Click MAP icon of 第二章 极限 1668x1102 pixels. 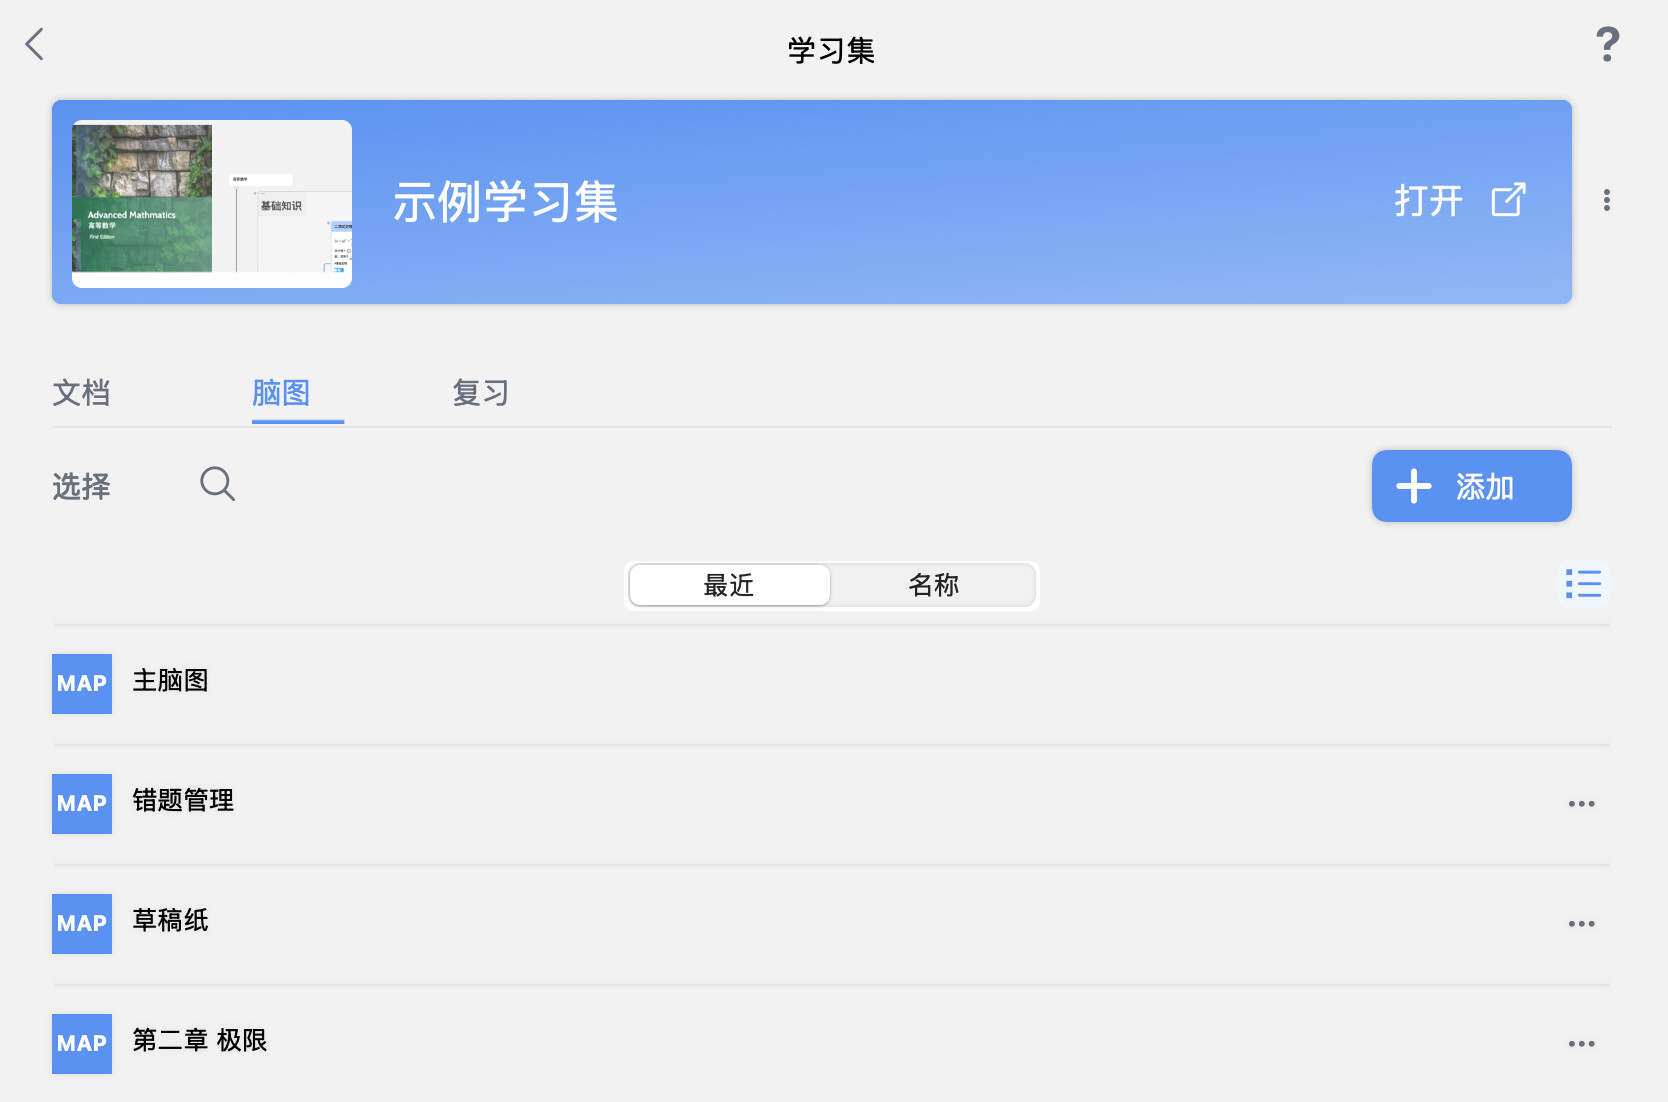click(x=82, y=1044)
